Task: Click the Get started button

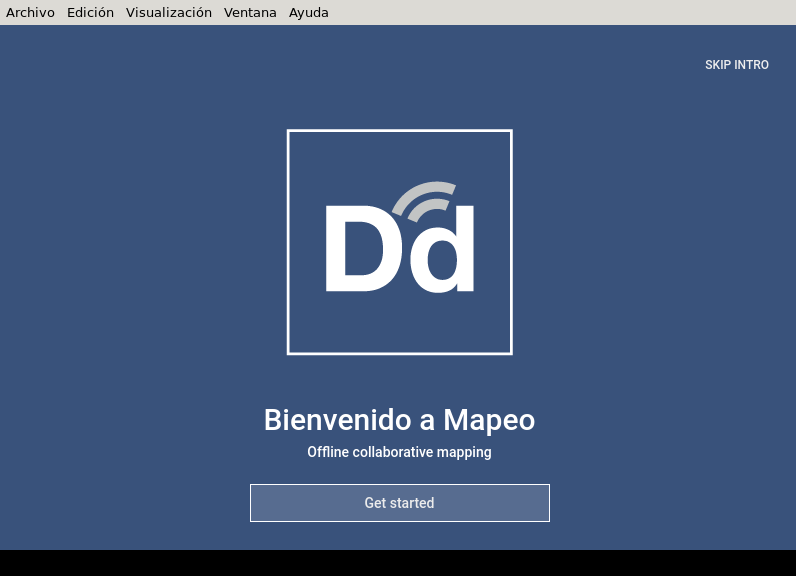Action: [x=400, y=503]
